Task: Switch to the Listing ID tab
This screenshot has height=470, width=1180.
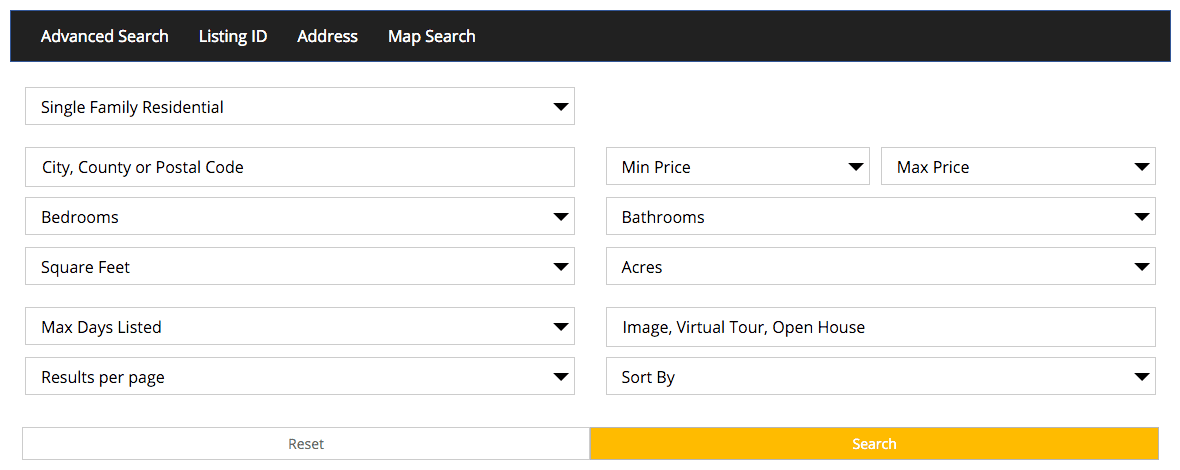Action: click(233, 36)
